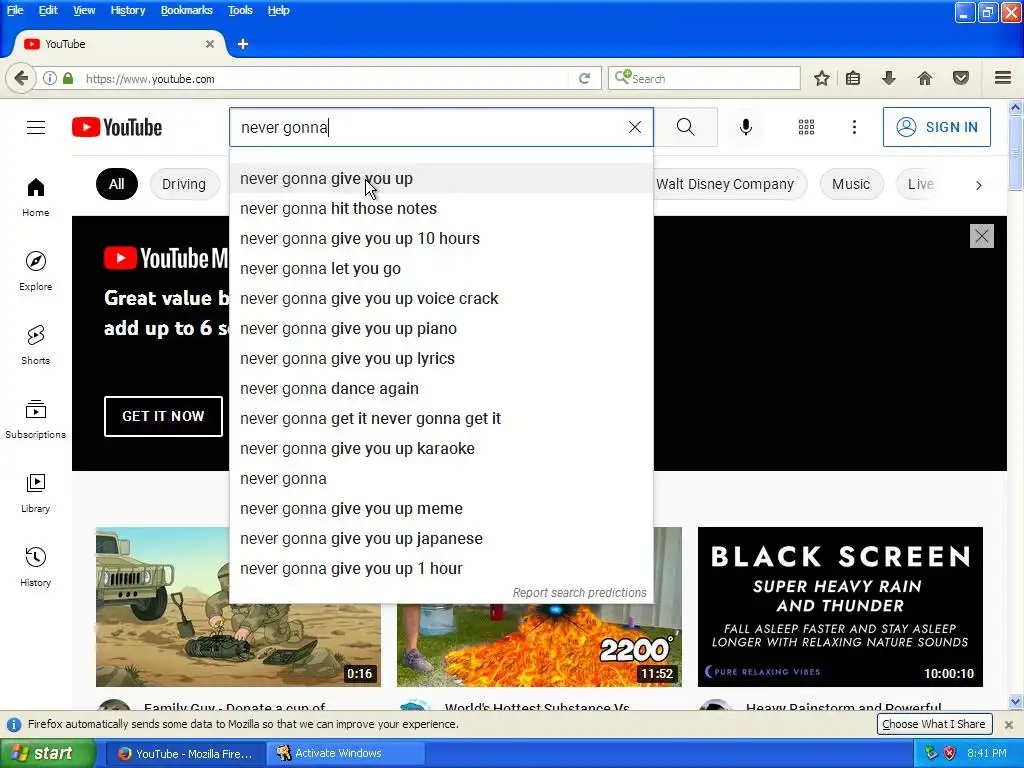Go to Firefox home page icon

[925, 78]
